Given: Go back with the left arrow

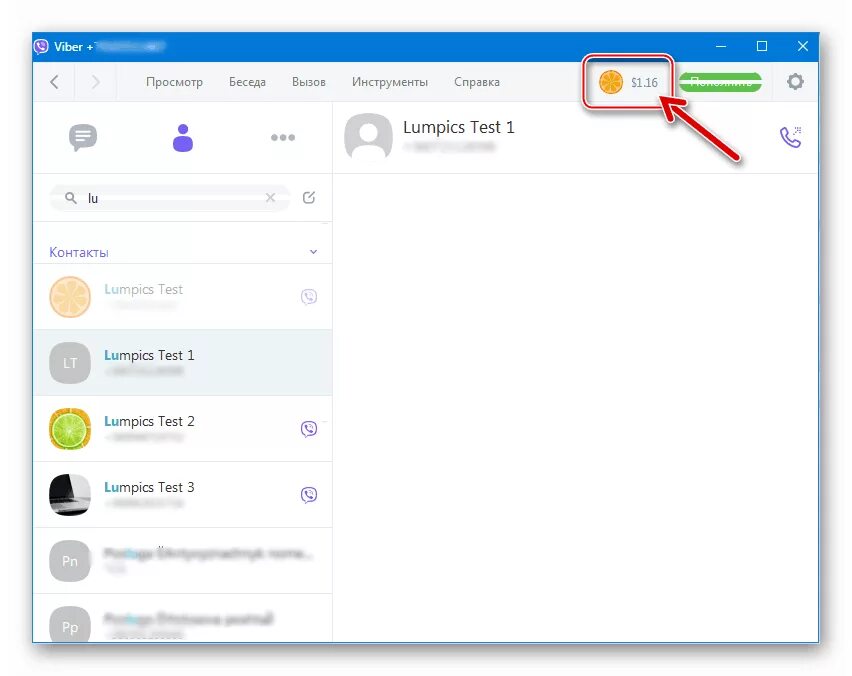Looking at the screenshot, I should 54,82.
